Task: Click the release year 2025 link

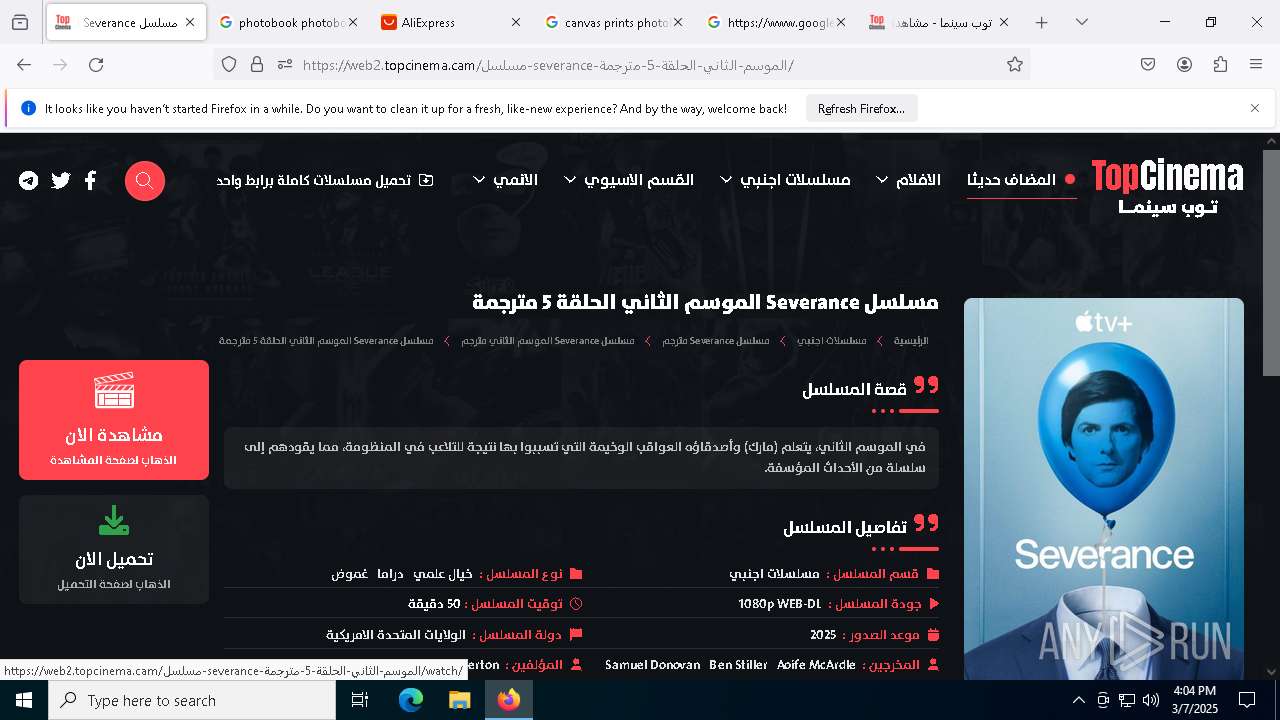Action: click(823, 635)
